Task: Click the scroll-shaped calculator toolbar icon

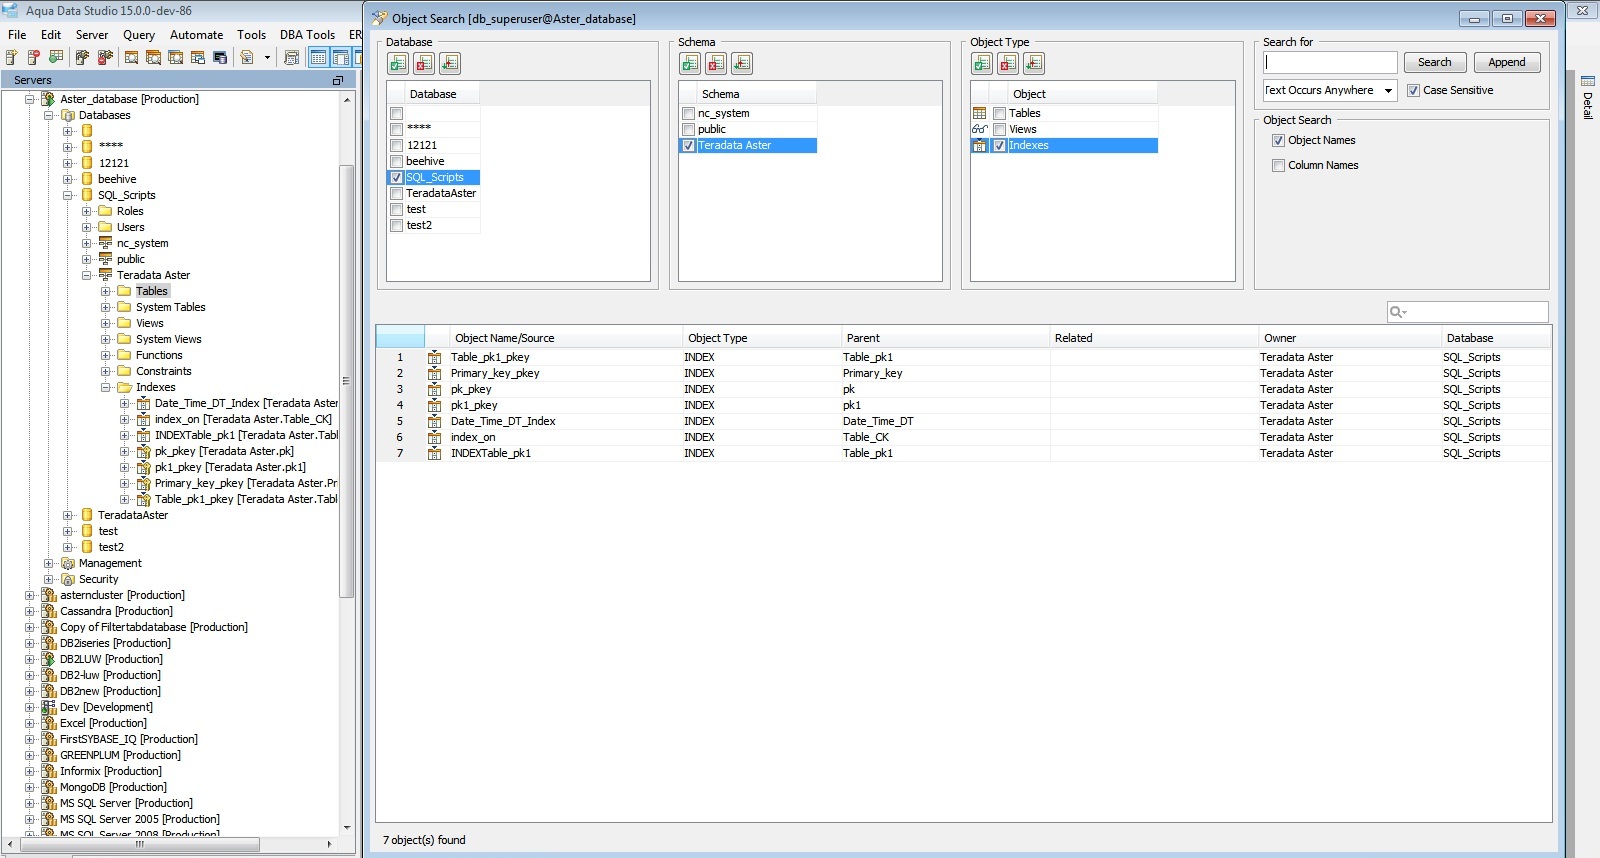Action: coord(291,57)
